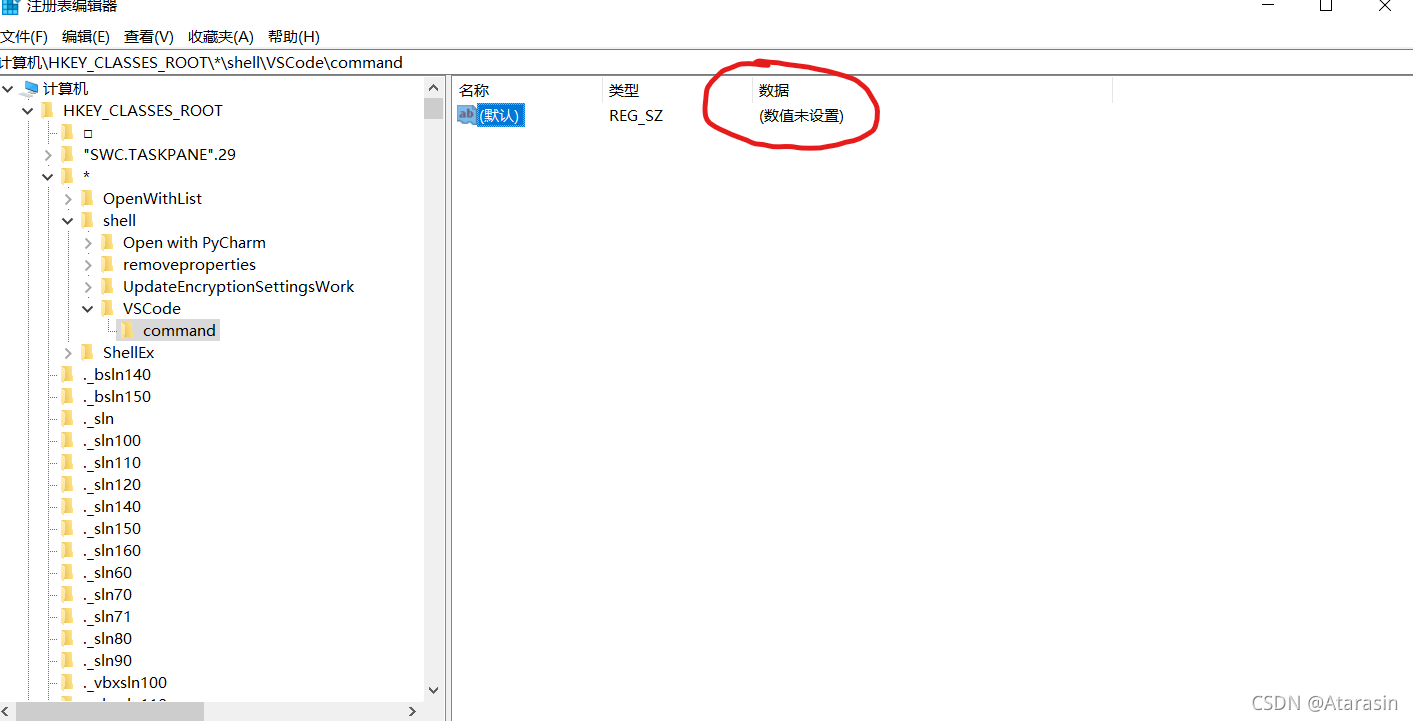Open the 收藏夹(A) menu
This screenshot has width=1413, height=721.
(x=221, y=37)
